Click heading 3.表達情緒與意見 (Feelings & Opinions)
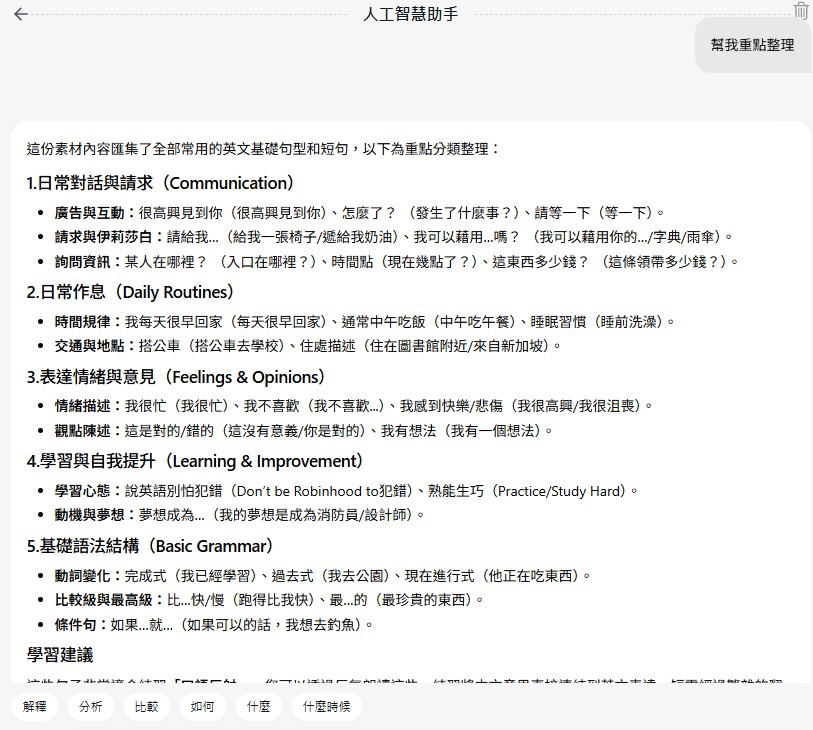Viewport: 813px width, 730px height. [176, 377]
